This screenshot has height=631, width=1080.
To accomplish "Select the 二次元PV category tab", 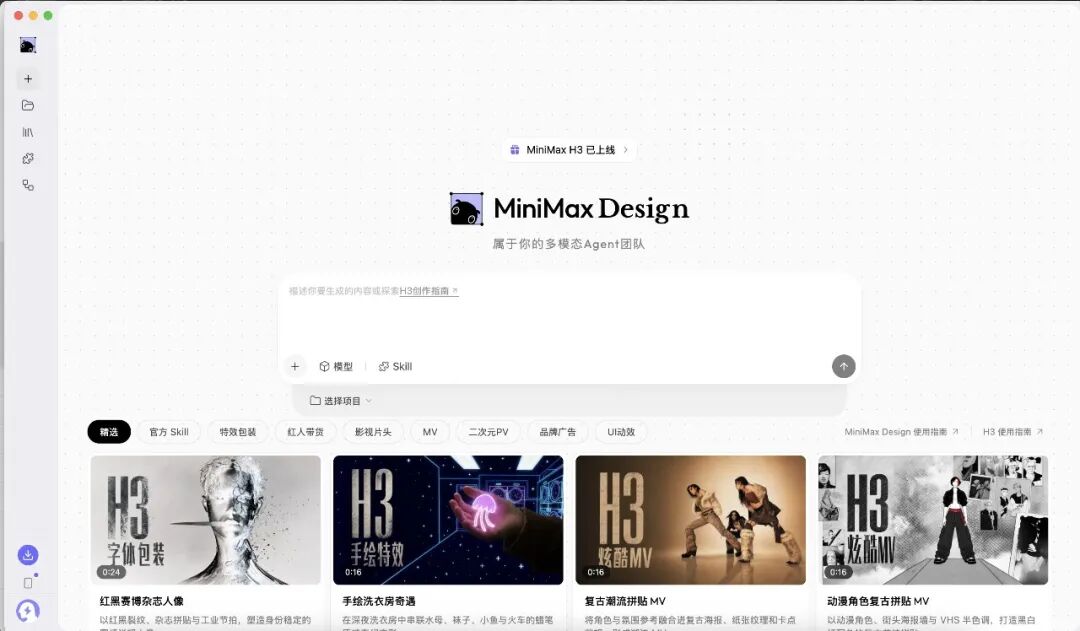I will [488, 432].
